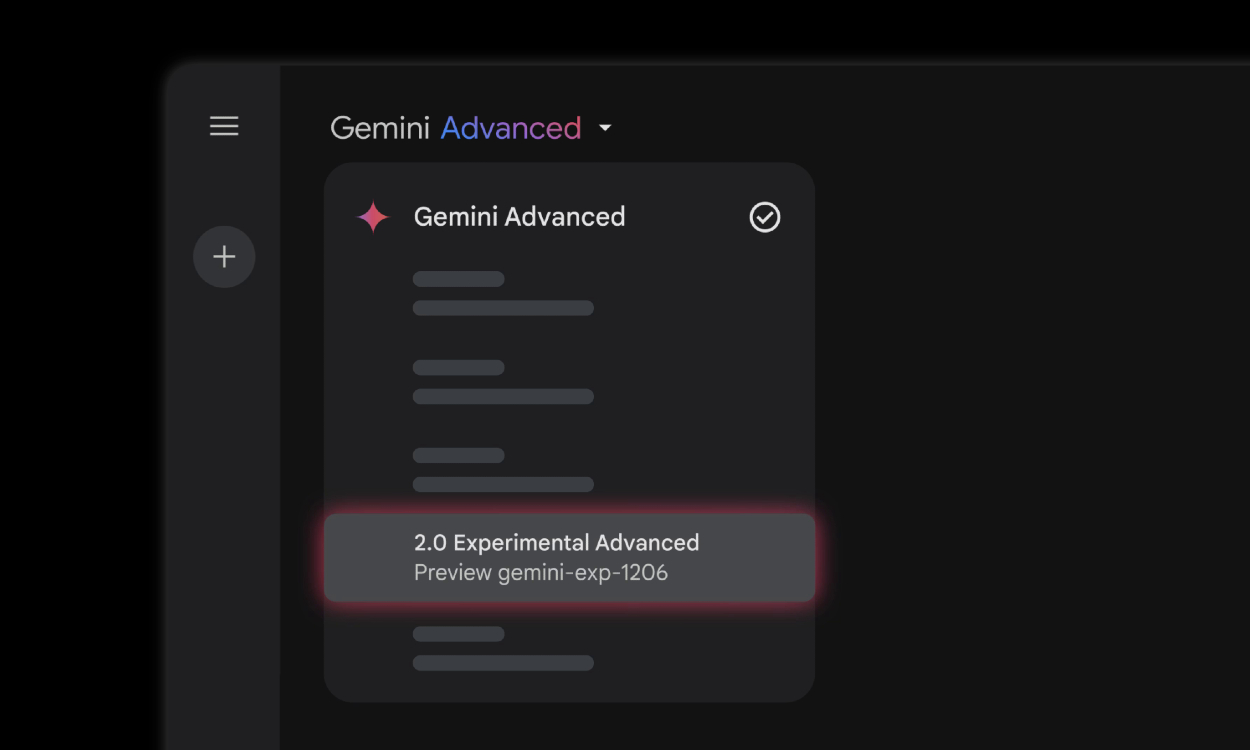Open the hamburger navigation menu
1250x750 pixels.
tap(224, 126)
